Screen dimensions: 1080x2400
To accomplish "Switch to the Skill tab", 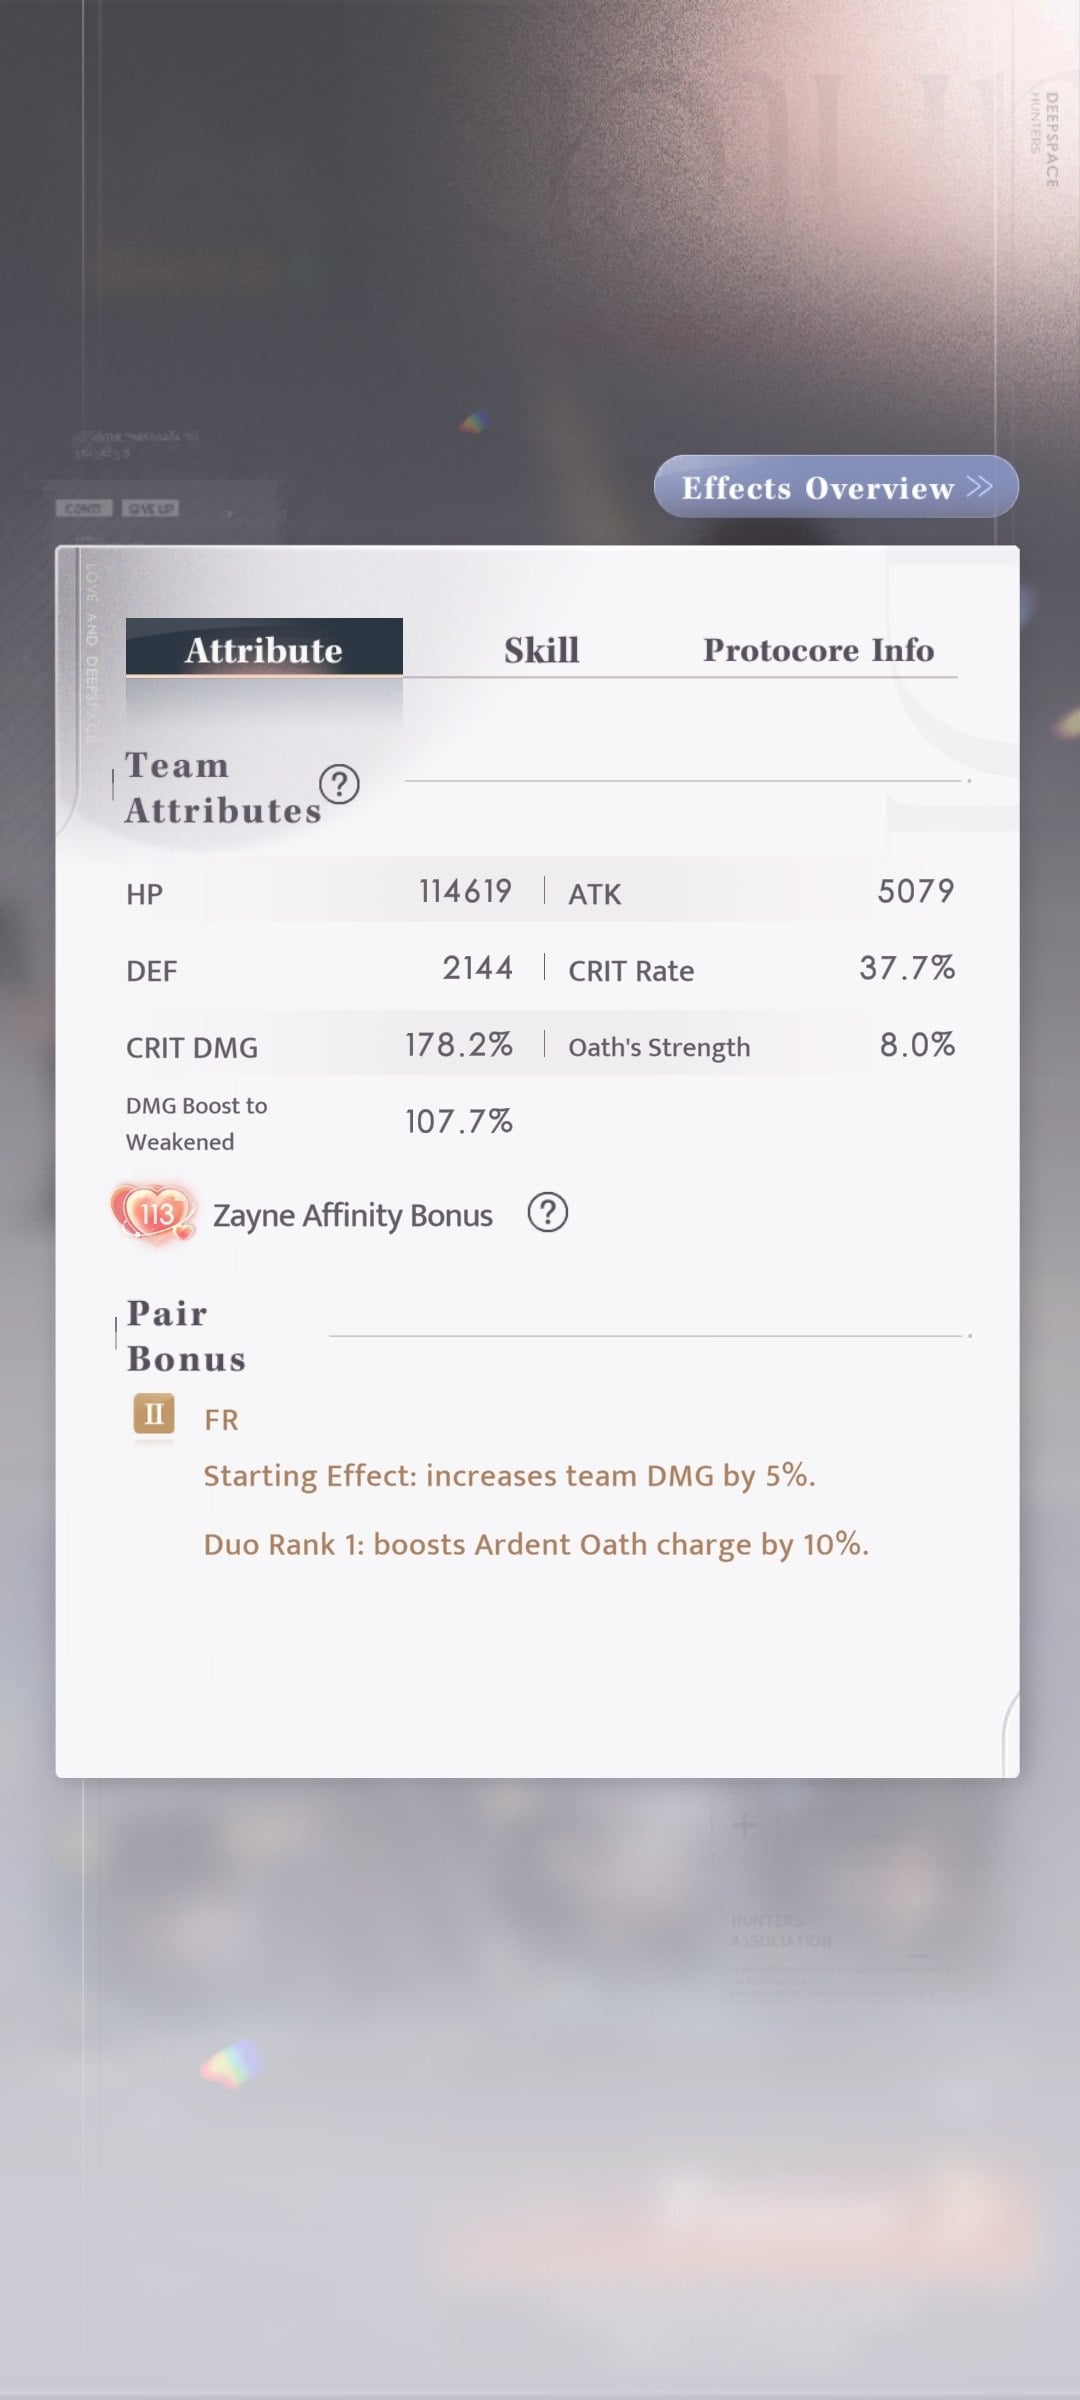I will [541, 650].
